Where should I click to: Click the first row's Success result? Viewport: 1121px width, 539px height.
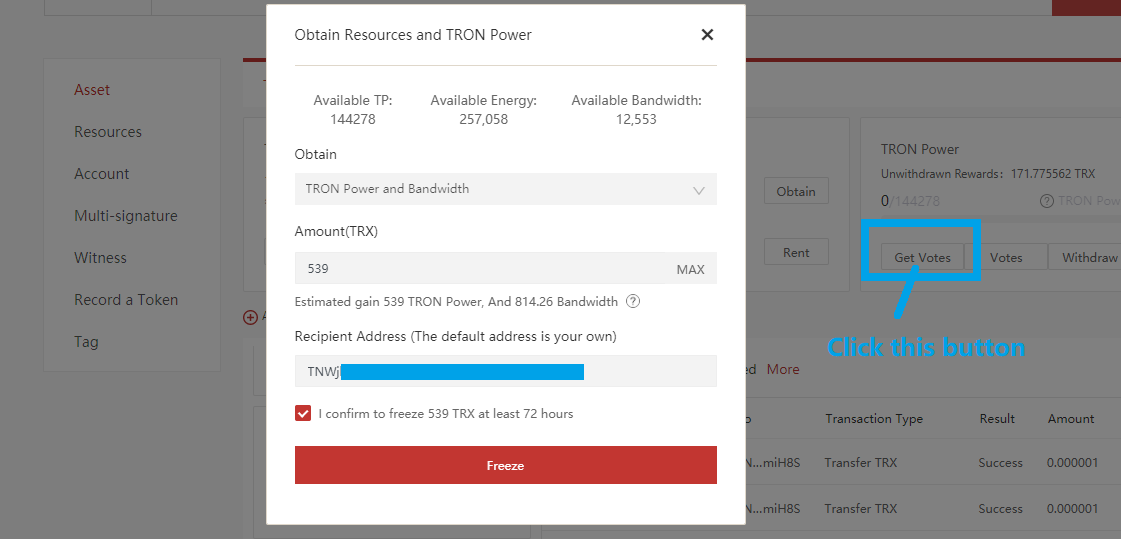[1000, 463]
